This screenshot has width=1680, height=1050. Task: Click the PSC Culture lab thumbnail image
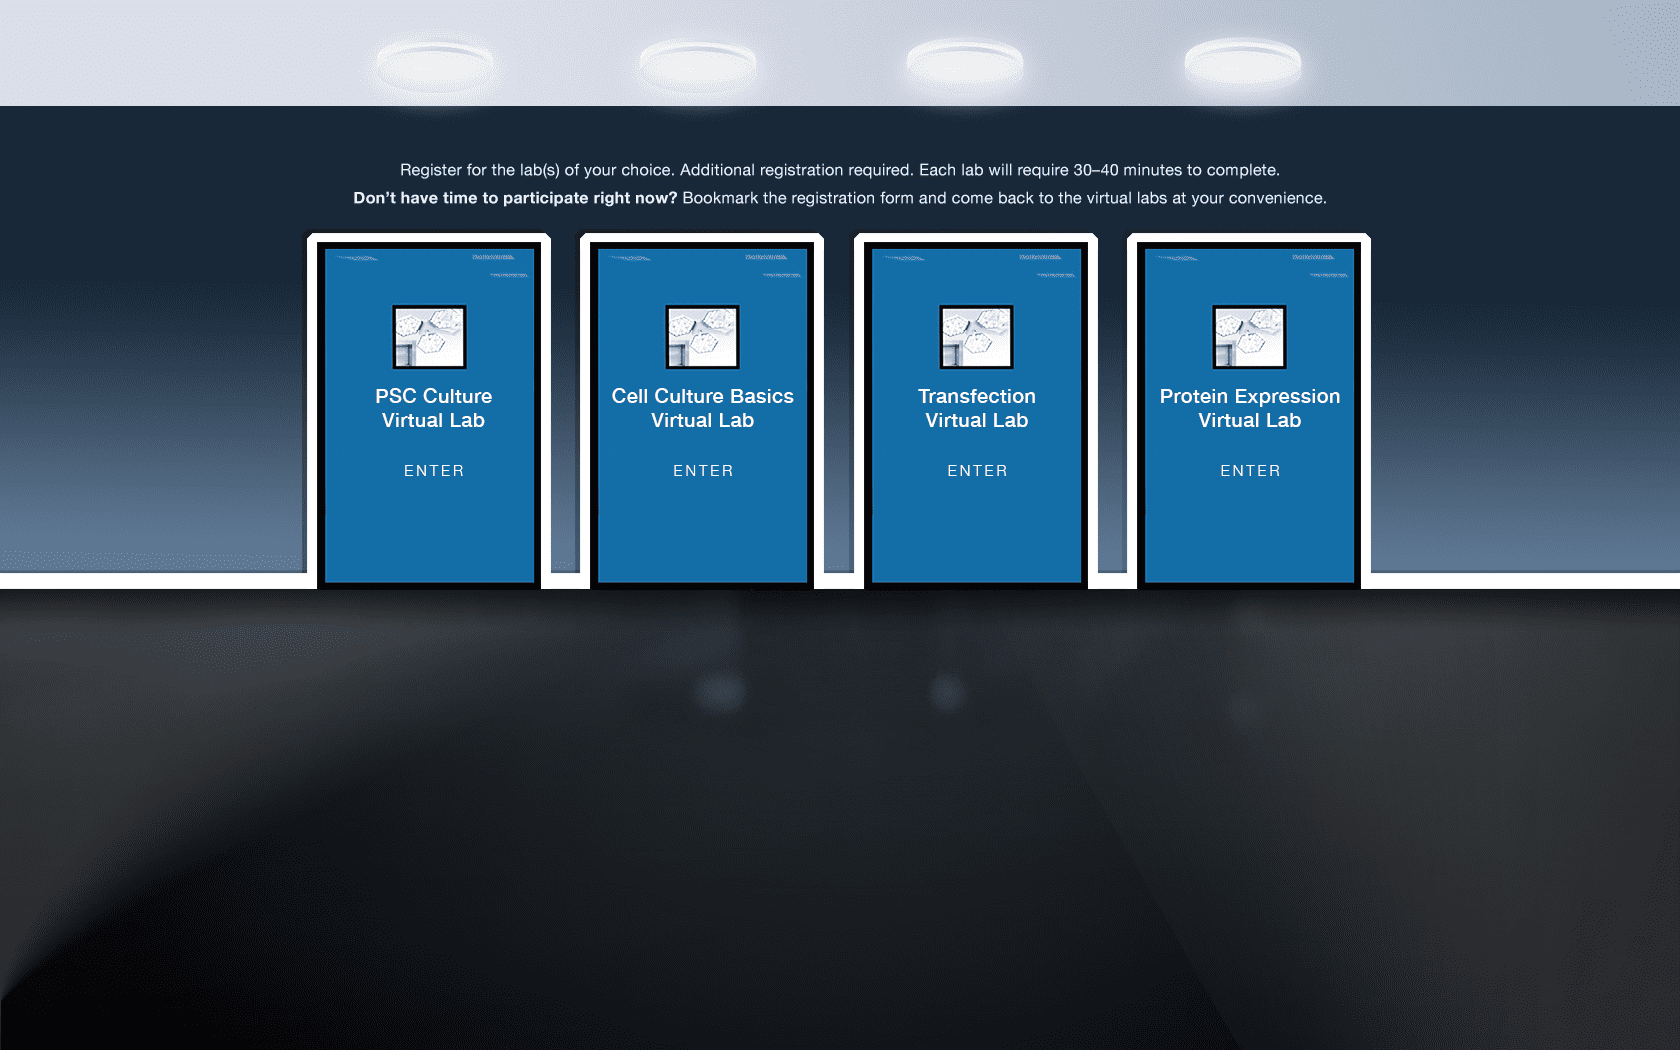pos(430,336)
